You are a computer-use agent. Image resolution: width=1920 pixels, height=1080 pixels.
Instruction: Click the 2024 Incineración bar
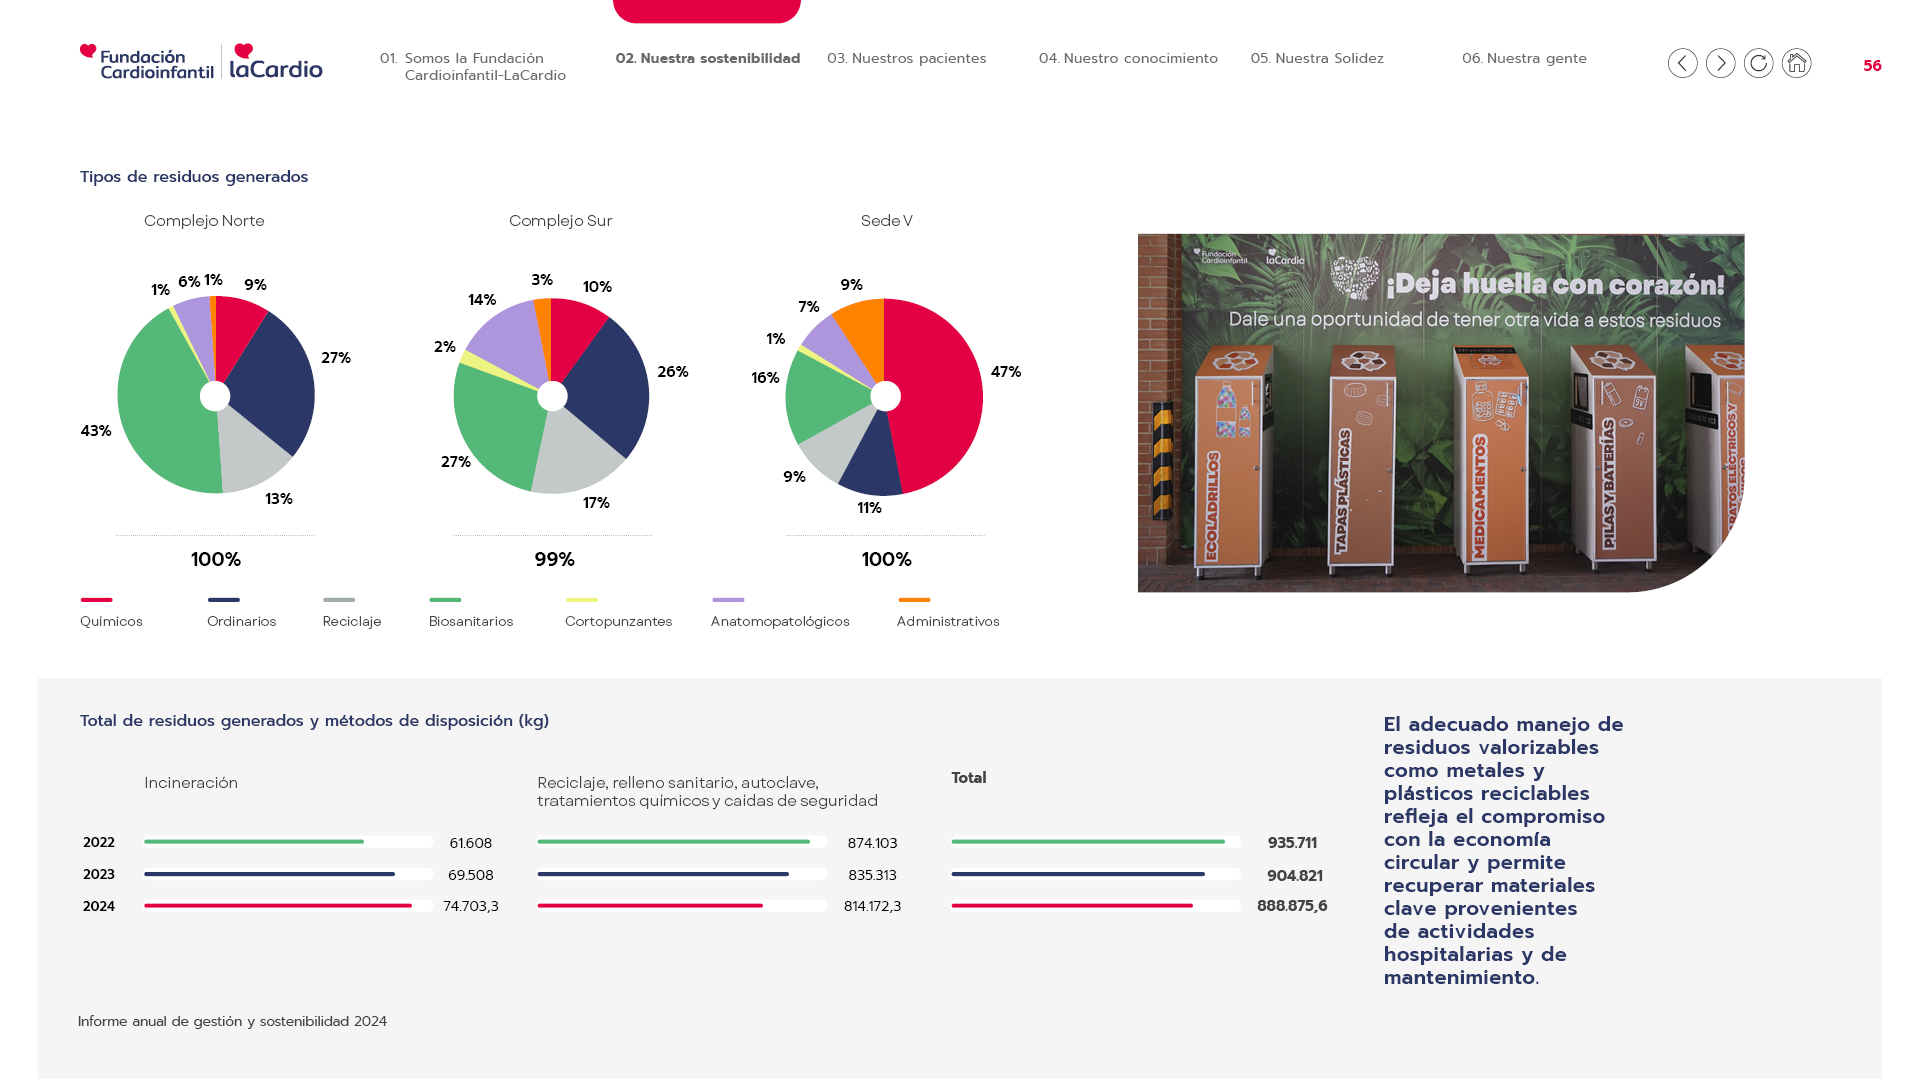[288, 906]
